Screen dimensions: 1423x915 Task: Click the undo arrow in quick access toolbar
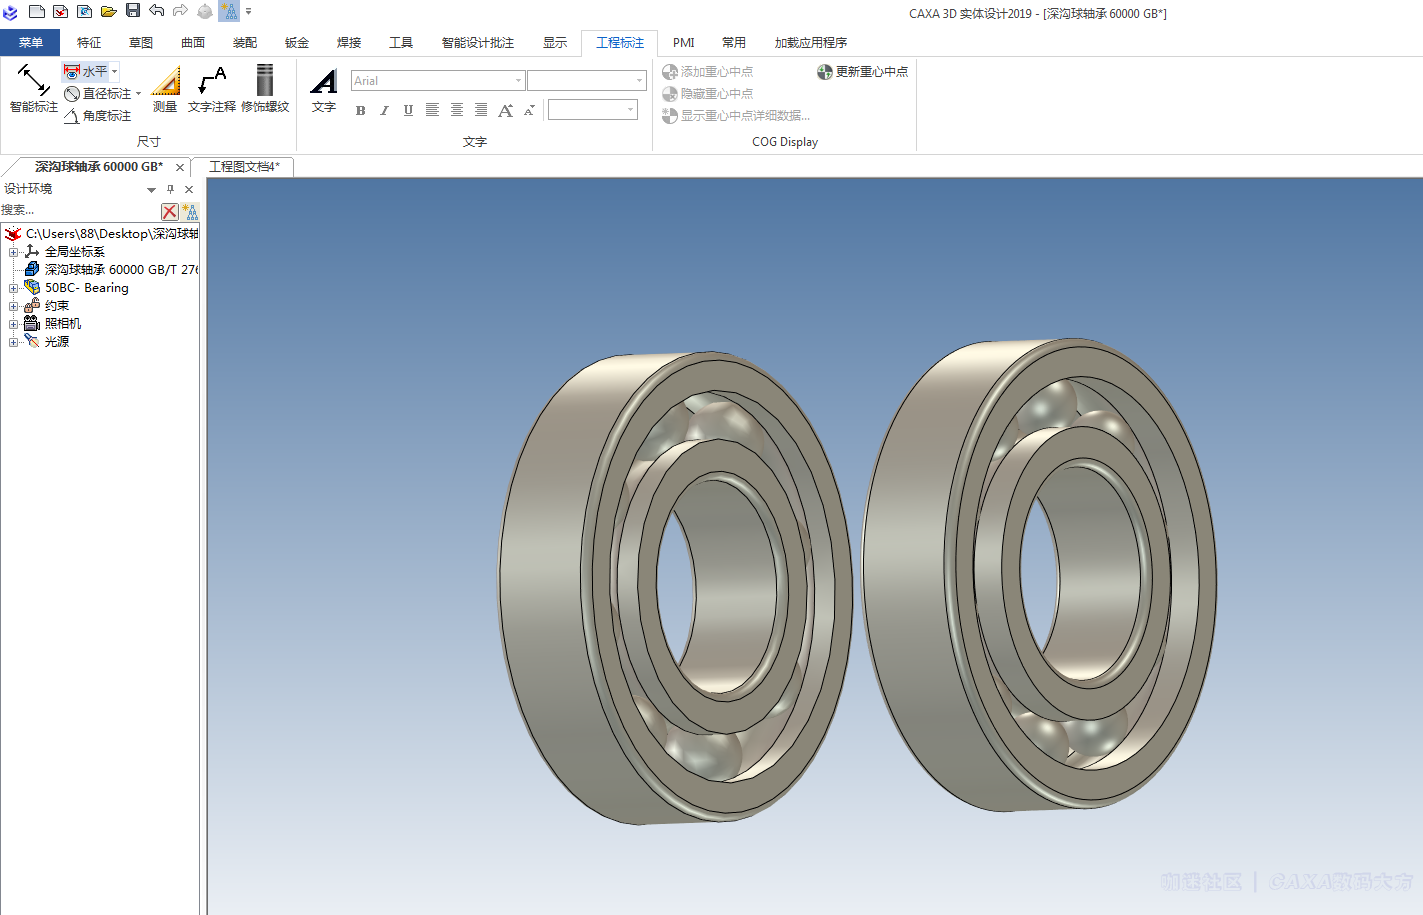coord(157,11)
